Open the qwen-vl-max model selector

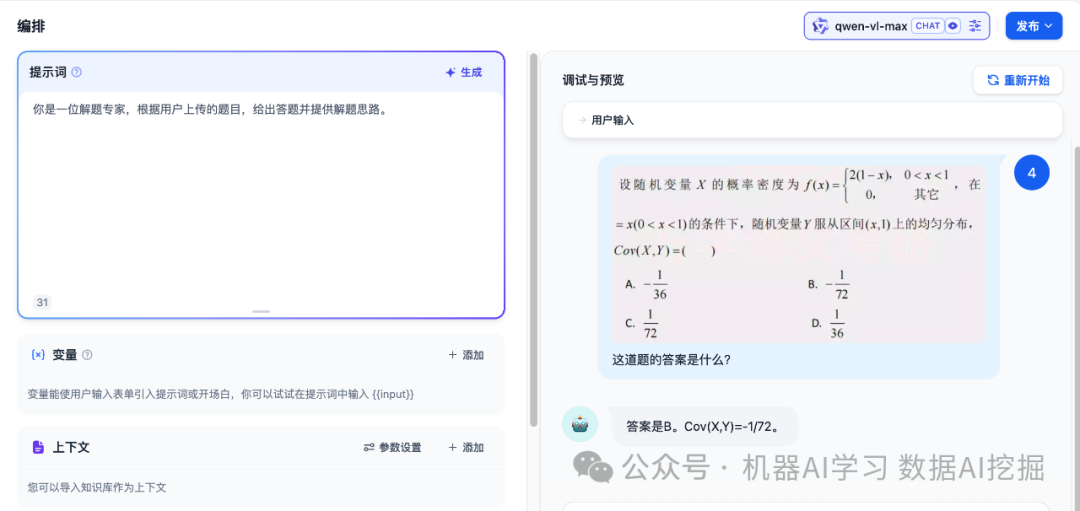[870, 26]
